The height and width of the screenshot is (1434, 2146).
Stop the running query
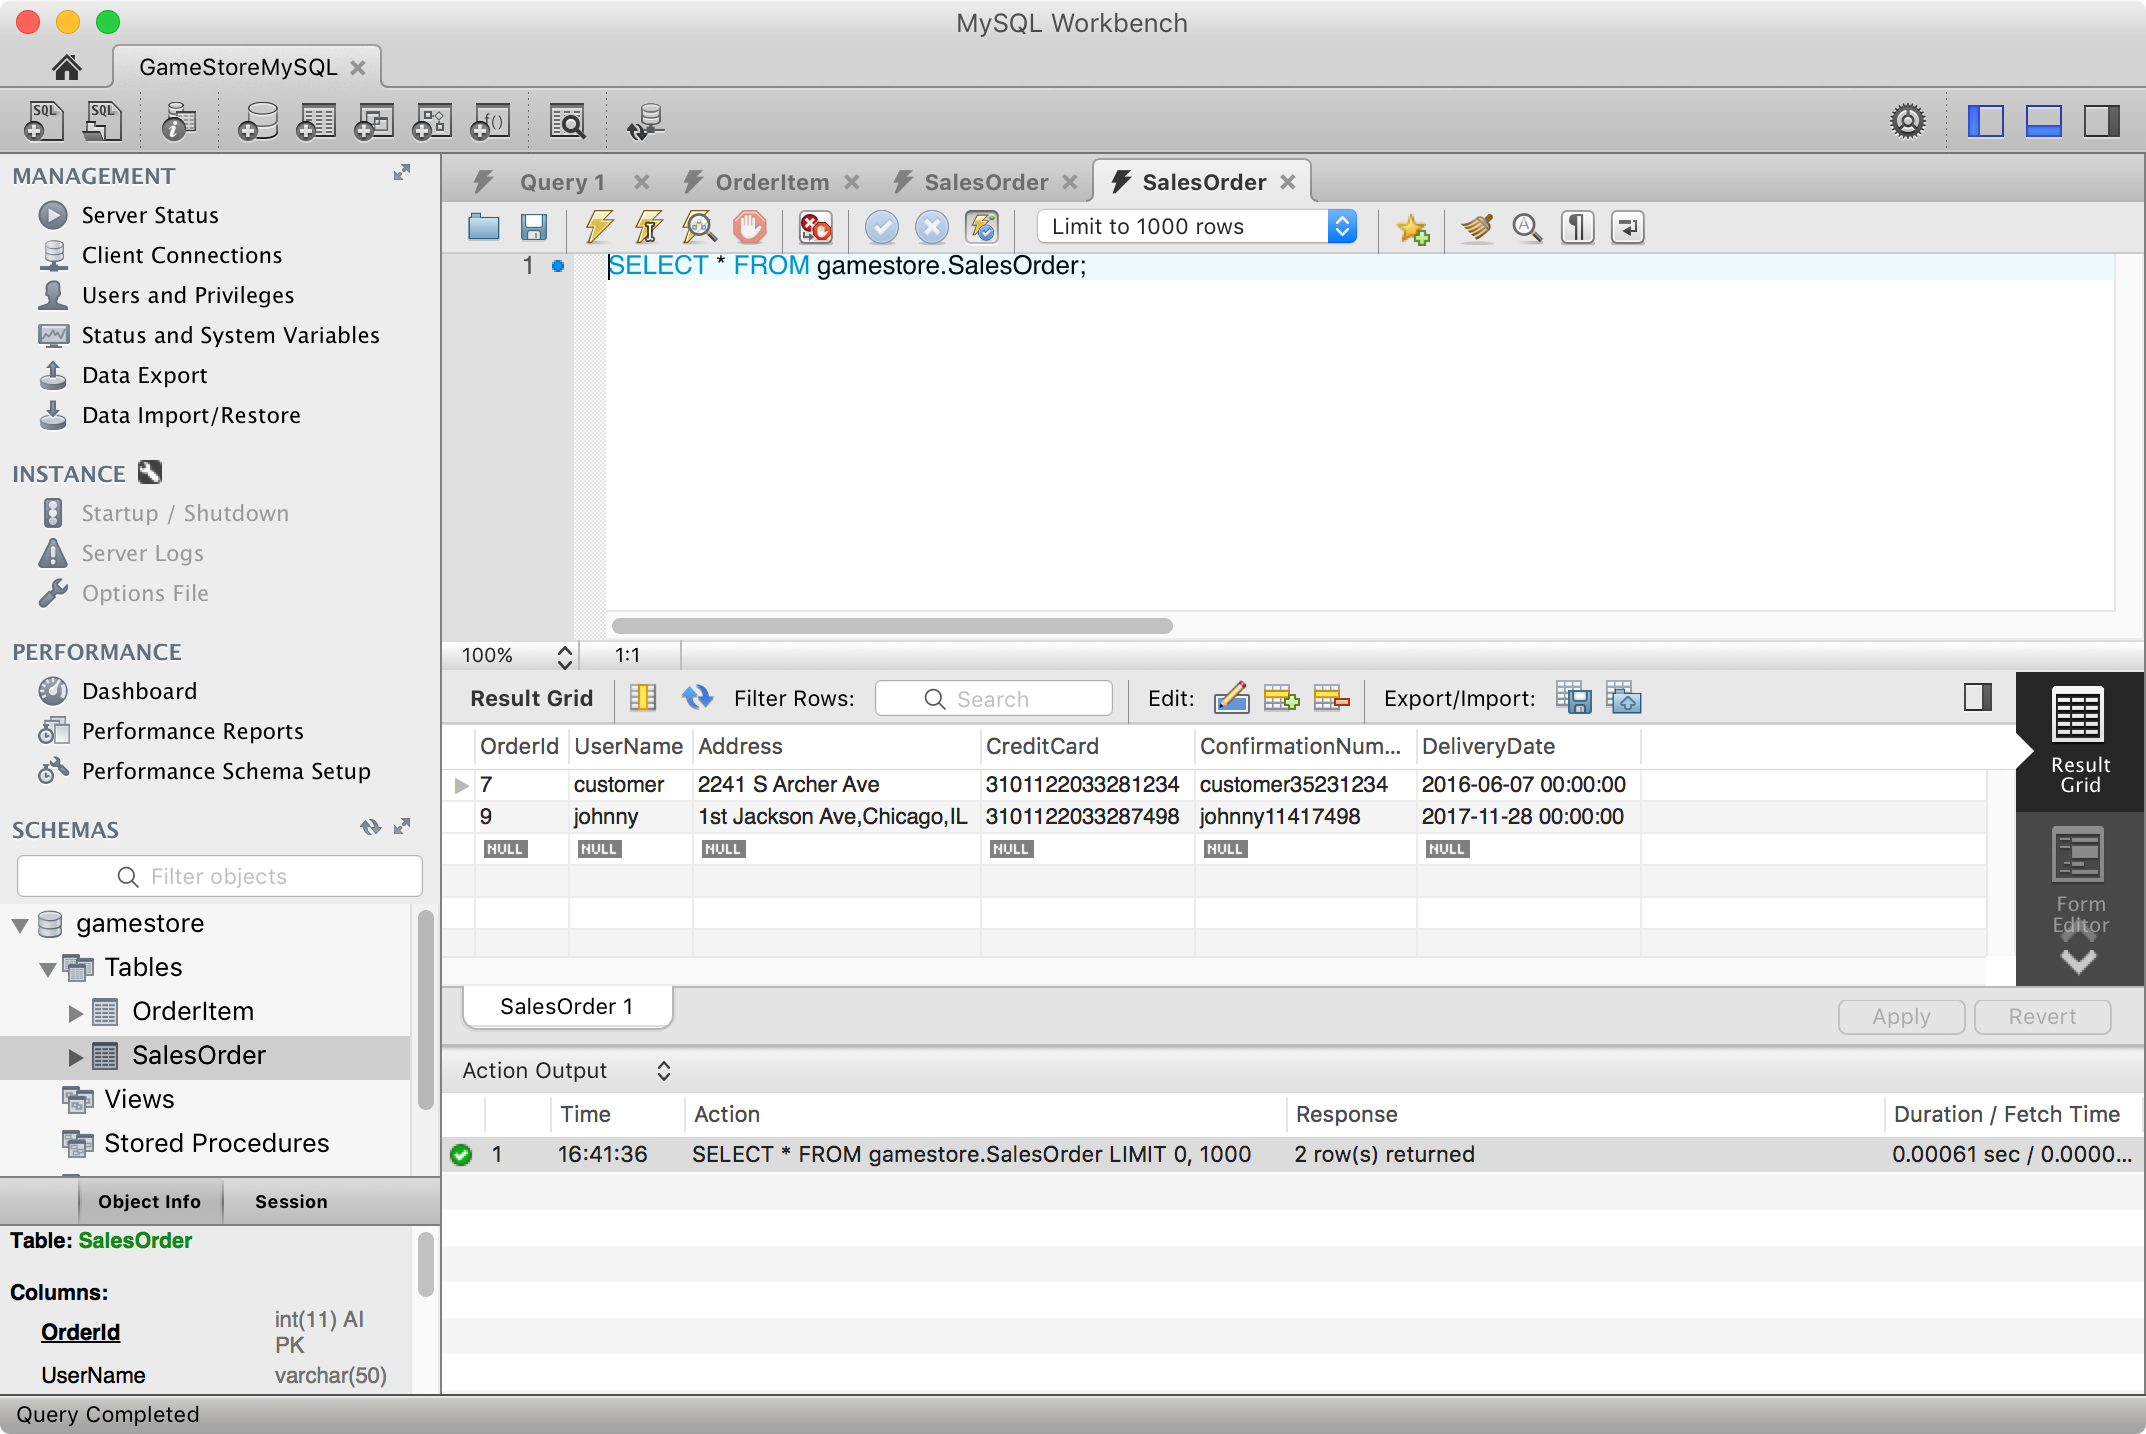[749, 227]
